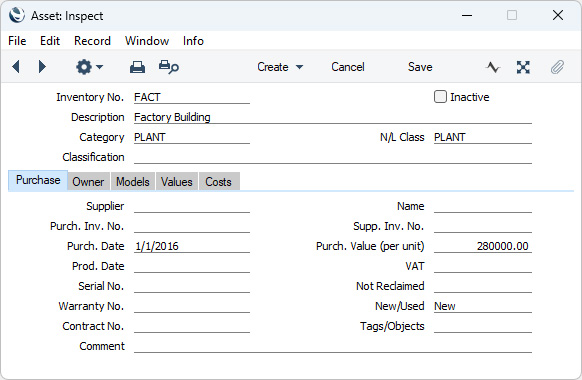The width and height of the screenshot is (582, 380).
Task: Click the Supplier input field
Action: click(192, 206)
